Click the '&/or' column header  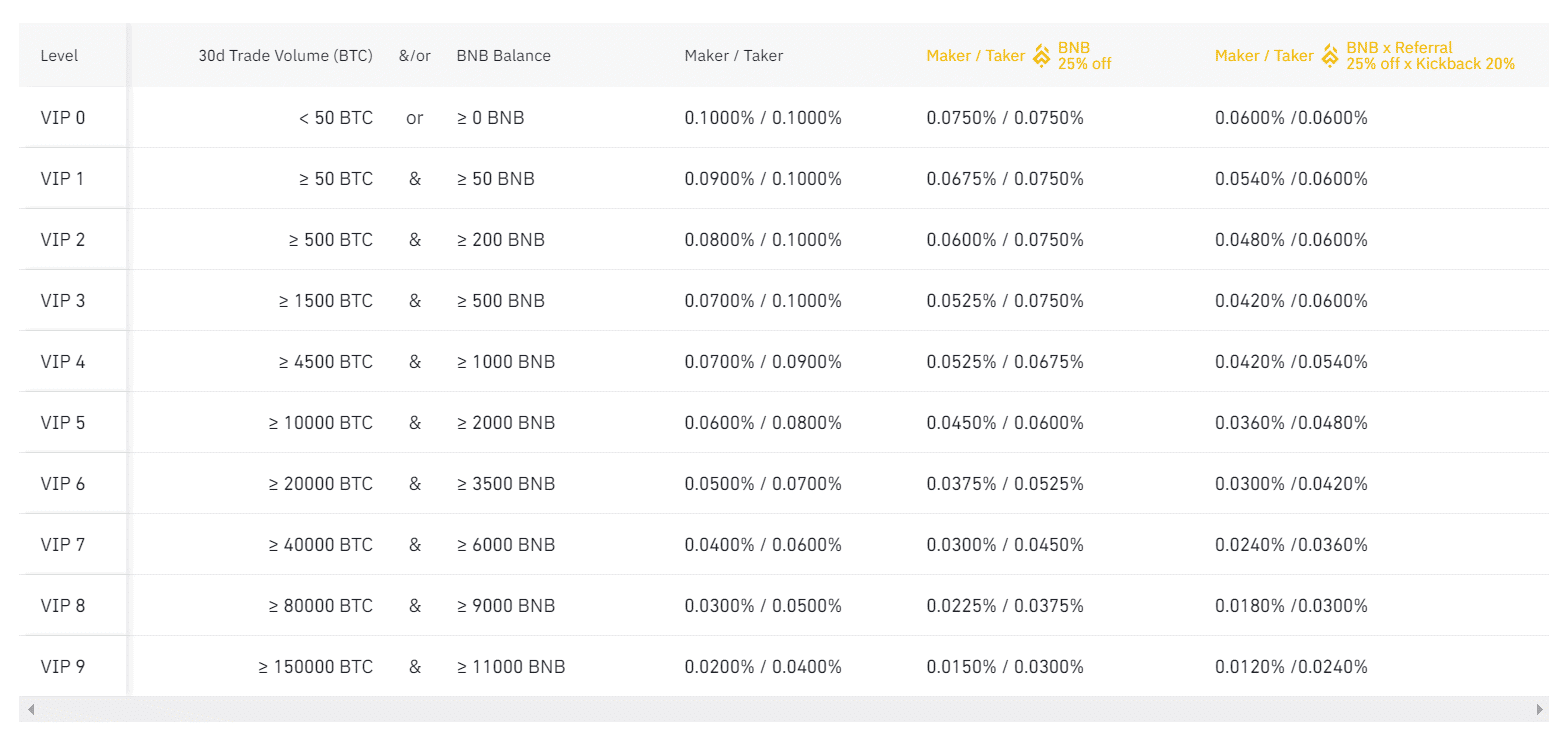click(x=415, y=56)
